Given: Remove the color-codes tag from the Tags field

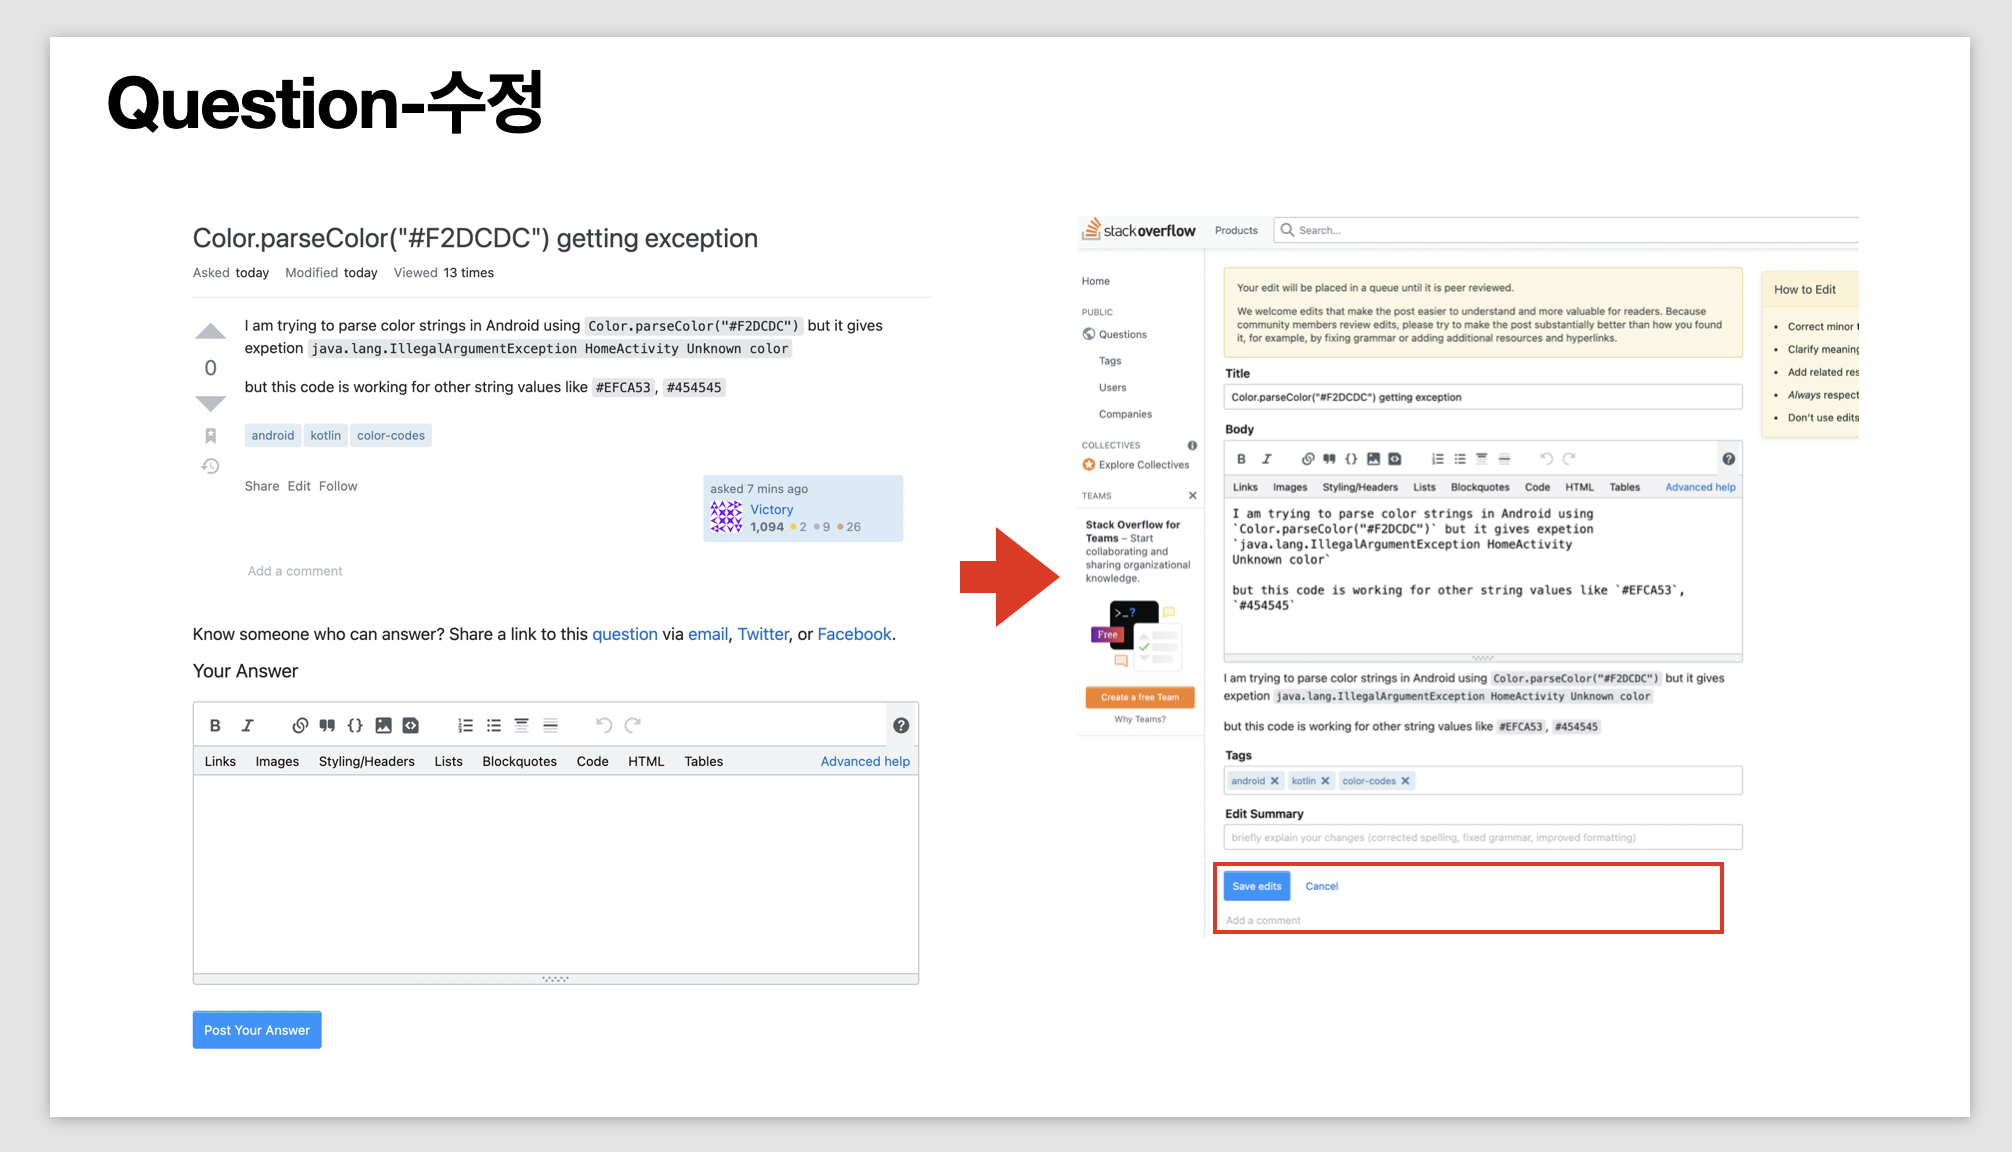Looking at the screenshot, I should (x=1405, y=781).
